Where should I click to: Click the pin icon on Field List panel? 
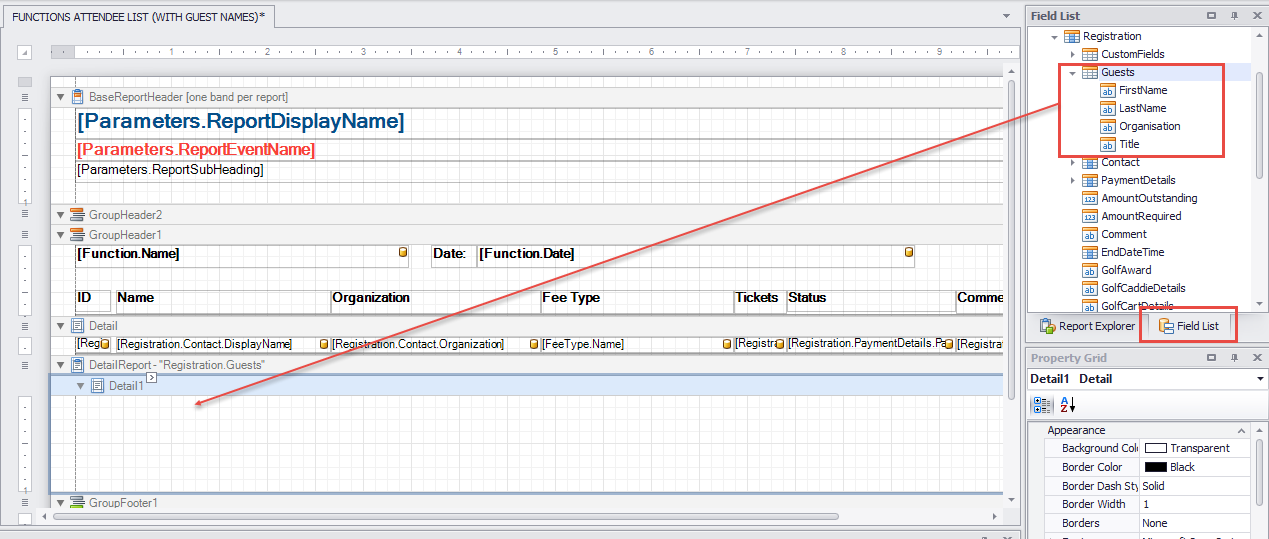tap(1234, 16)
